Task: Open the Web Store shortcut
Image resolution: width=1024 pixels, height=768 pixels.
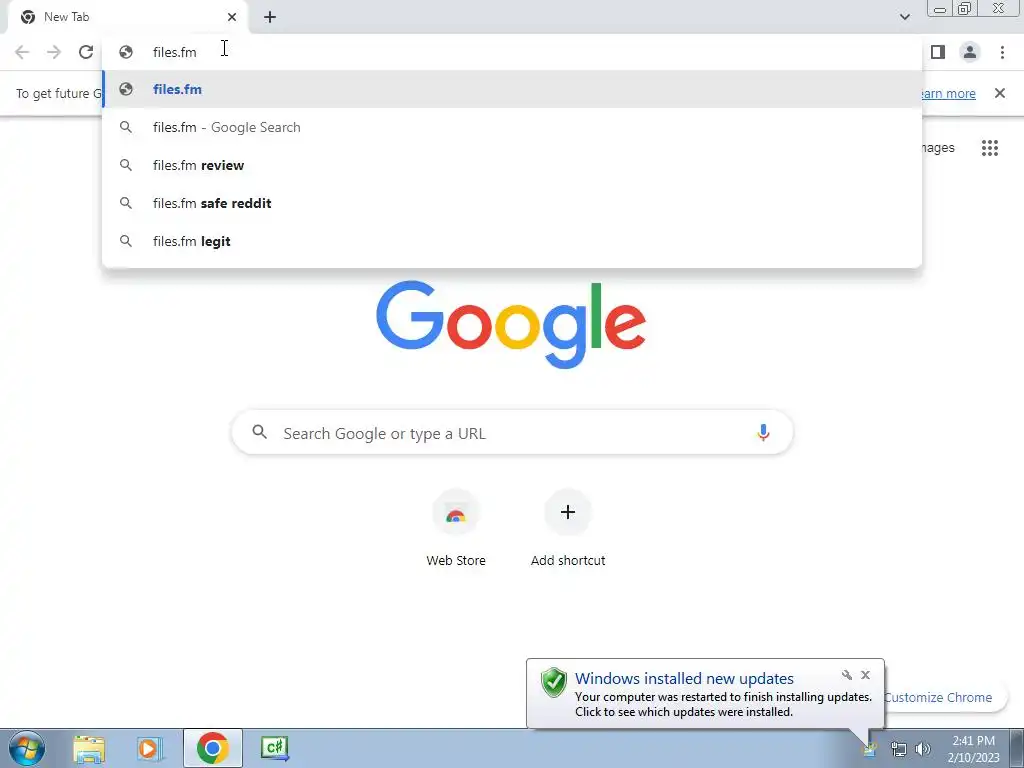Action: tap(456, 528)
